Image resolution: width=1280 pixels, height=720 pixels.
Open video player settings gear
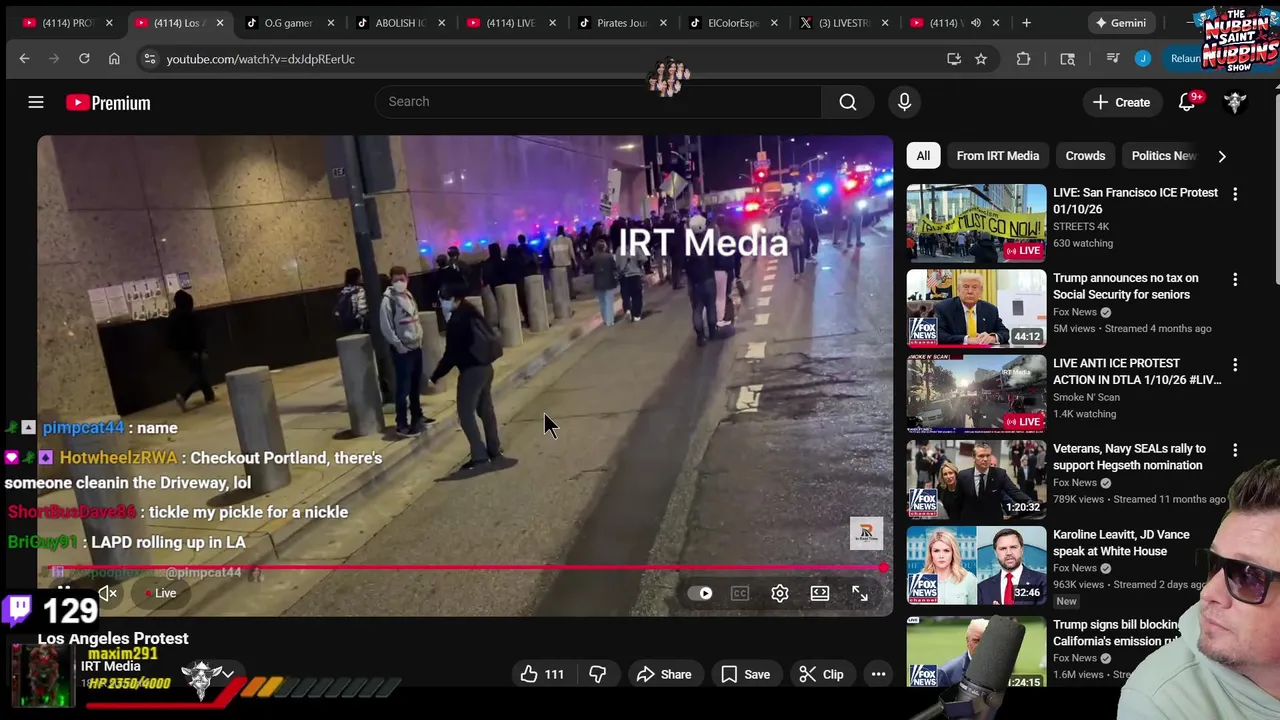tap(780, 593)
